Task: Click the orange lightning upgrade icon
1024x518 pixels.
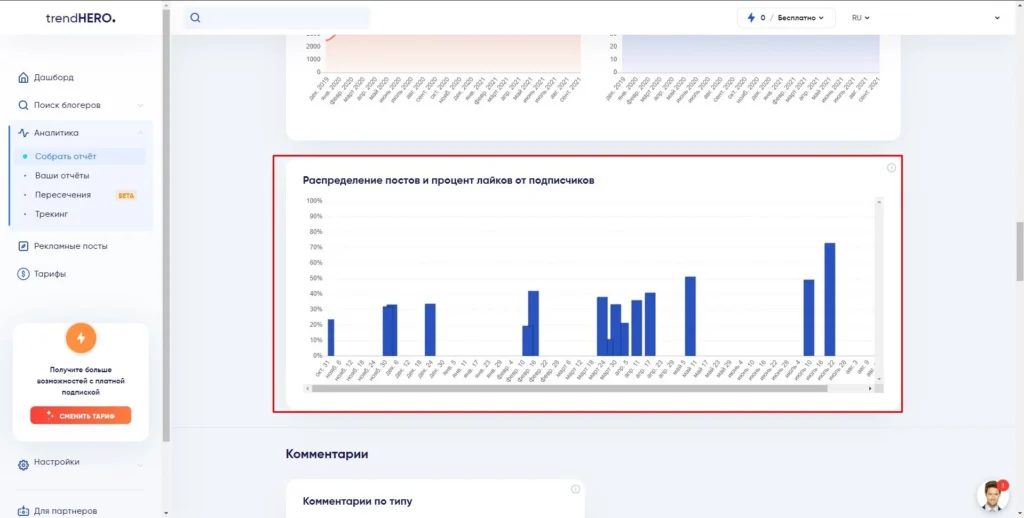Action: pyautogui.click(x=81, y=338)
